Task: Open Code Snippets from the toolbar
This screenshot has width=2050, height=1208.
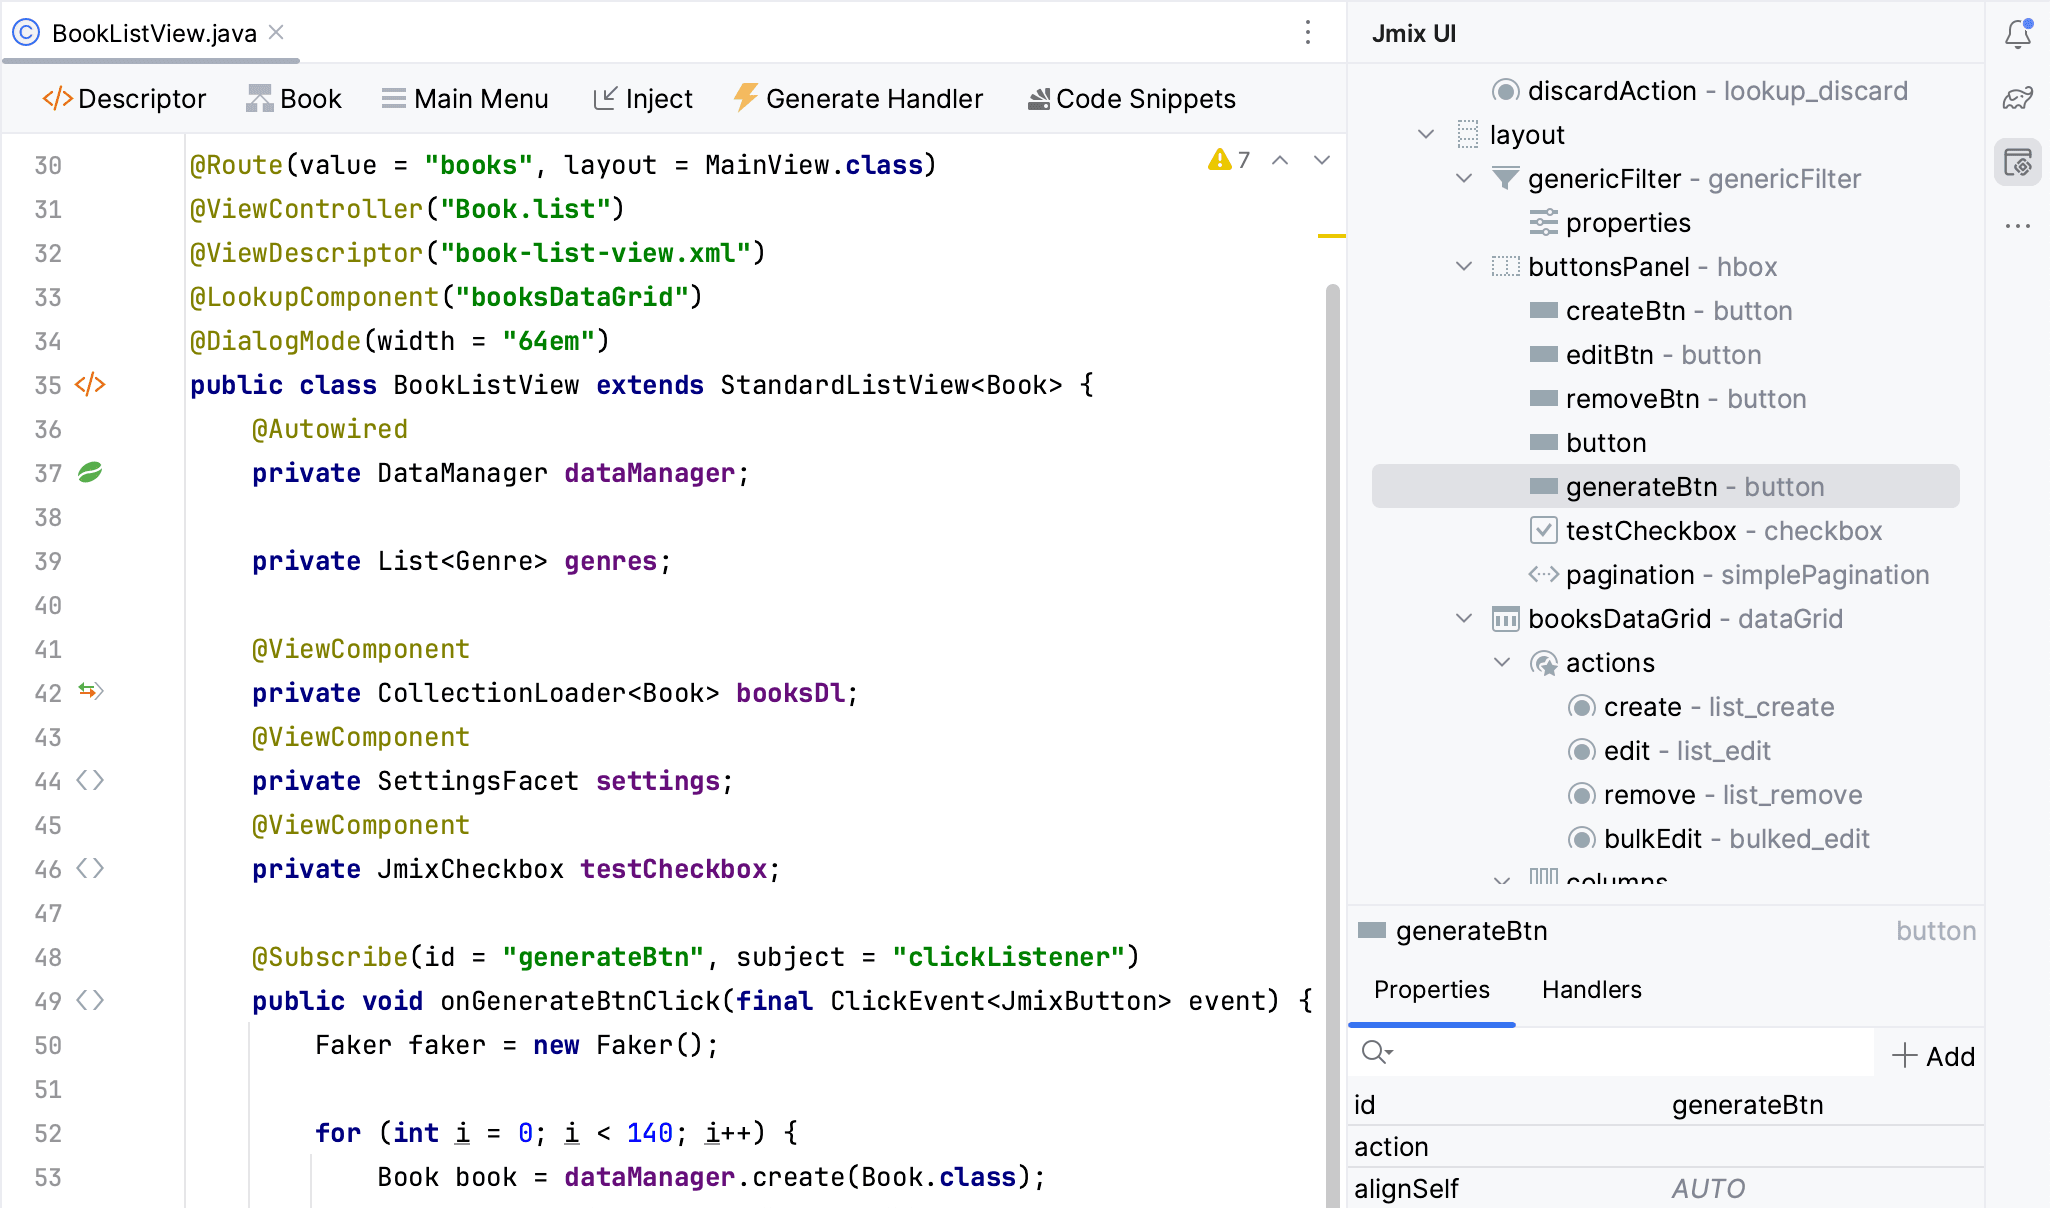Action: click(x=1132, y=99)
